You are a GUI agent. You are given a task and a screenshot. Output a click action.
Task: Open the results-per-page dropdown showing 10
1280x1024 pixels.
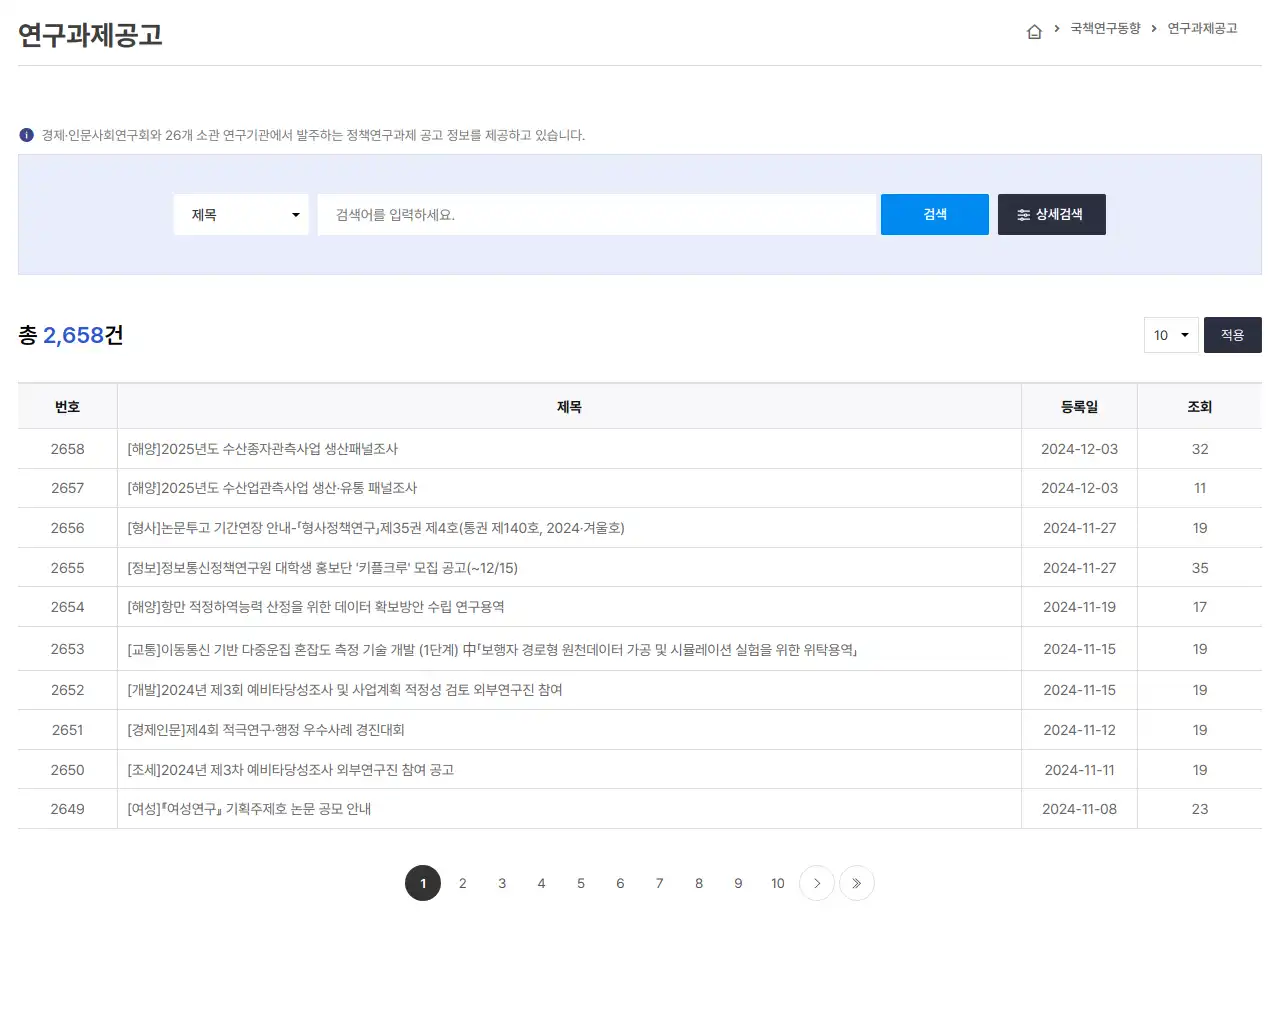pyautogui.click(x=1170, y=335)
